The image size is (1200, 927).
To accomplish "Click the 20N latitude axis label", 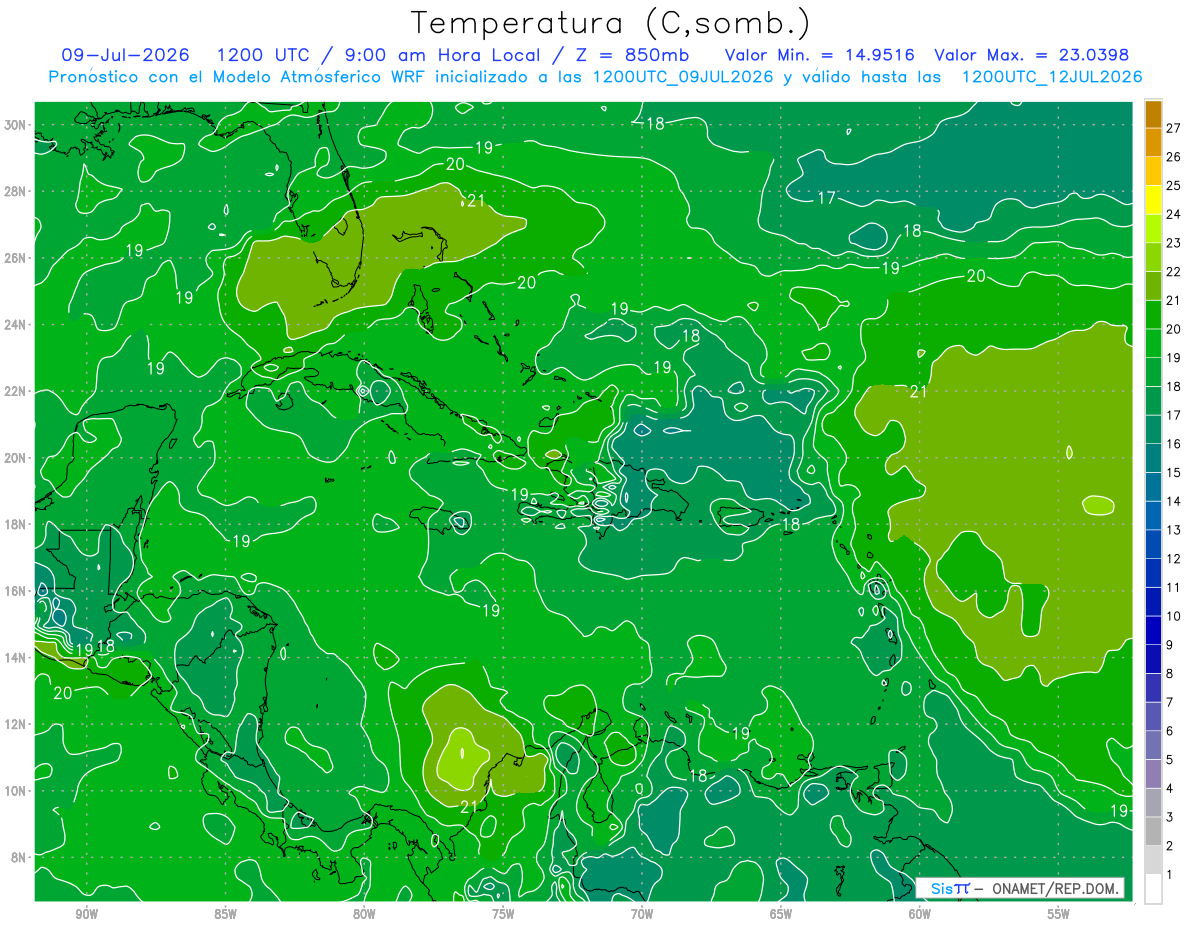I will coord(17,458).
